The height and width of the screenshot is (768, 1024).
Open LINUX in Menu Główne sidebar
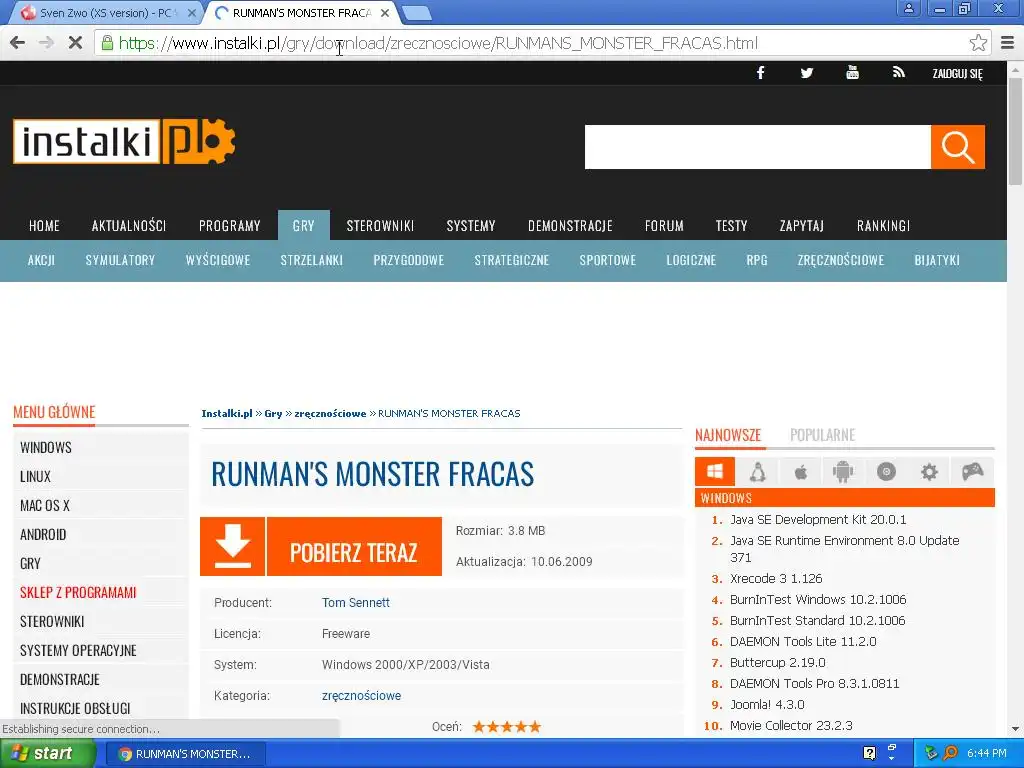tap(35, 476)
